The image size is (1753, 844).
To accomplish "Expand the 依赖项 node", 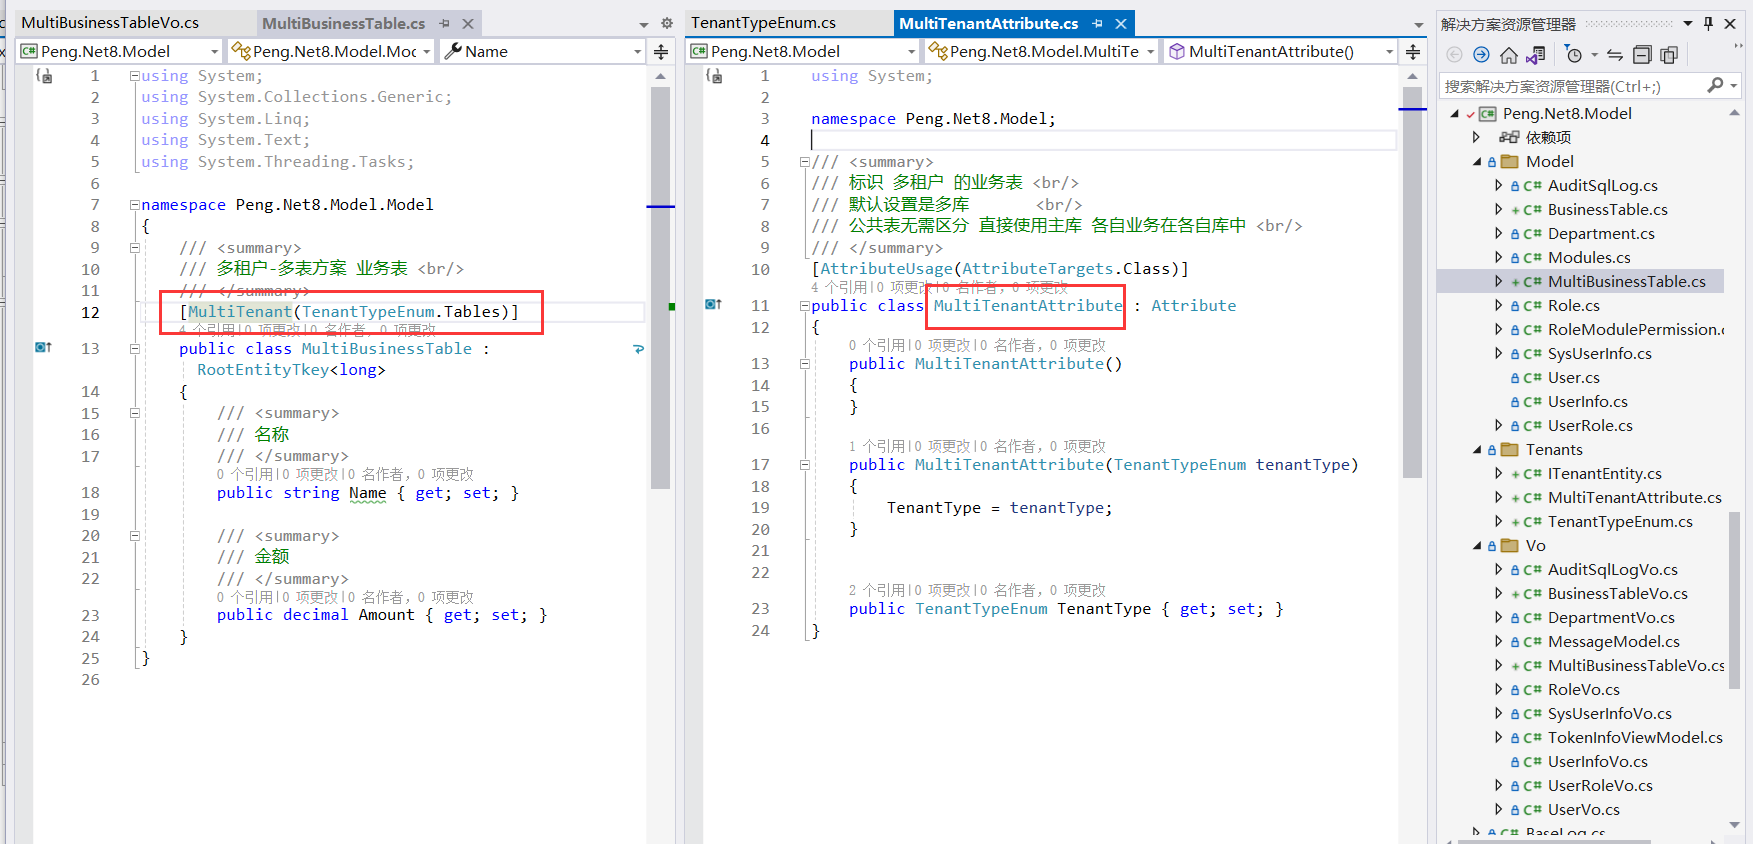I will [x=1476, y=138].
